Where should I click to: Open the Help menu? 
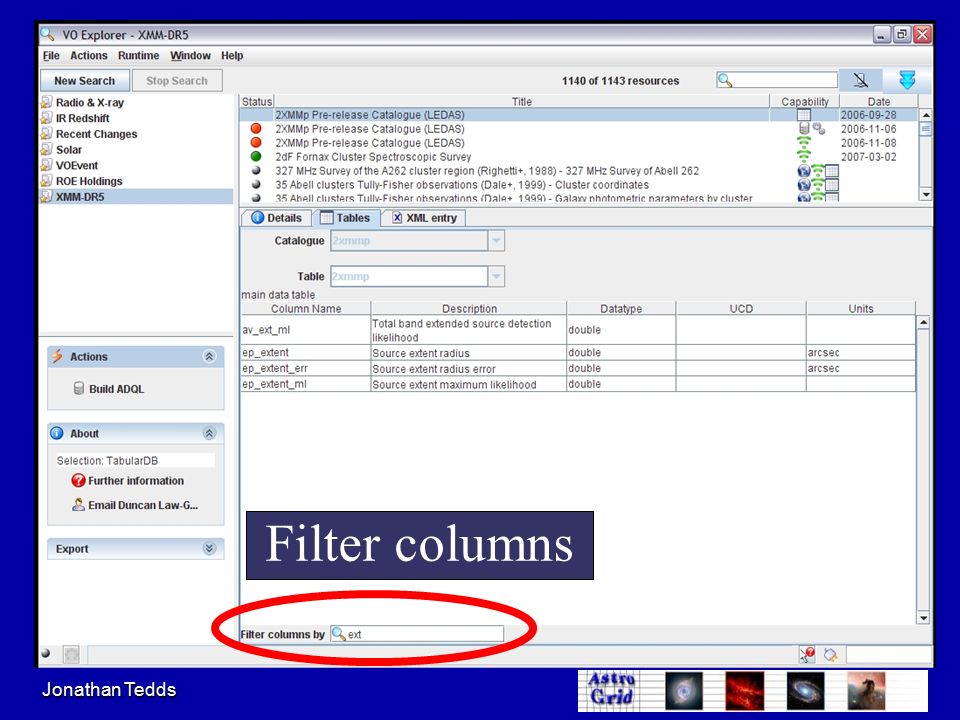tap(232, 56)
